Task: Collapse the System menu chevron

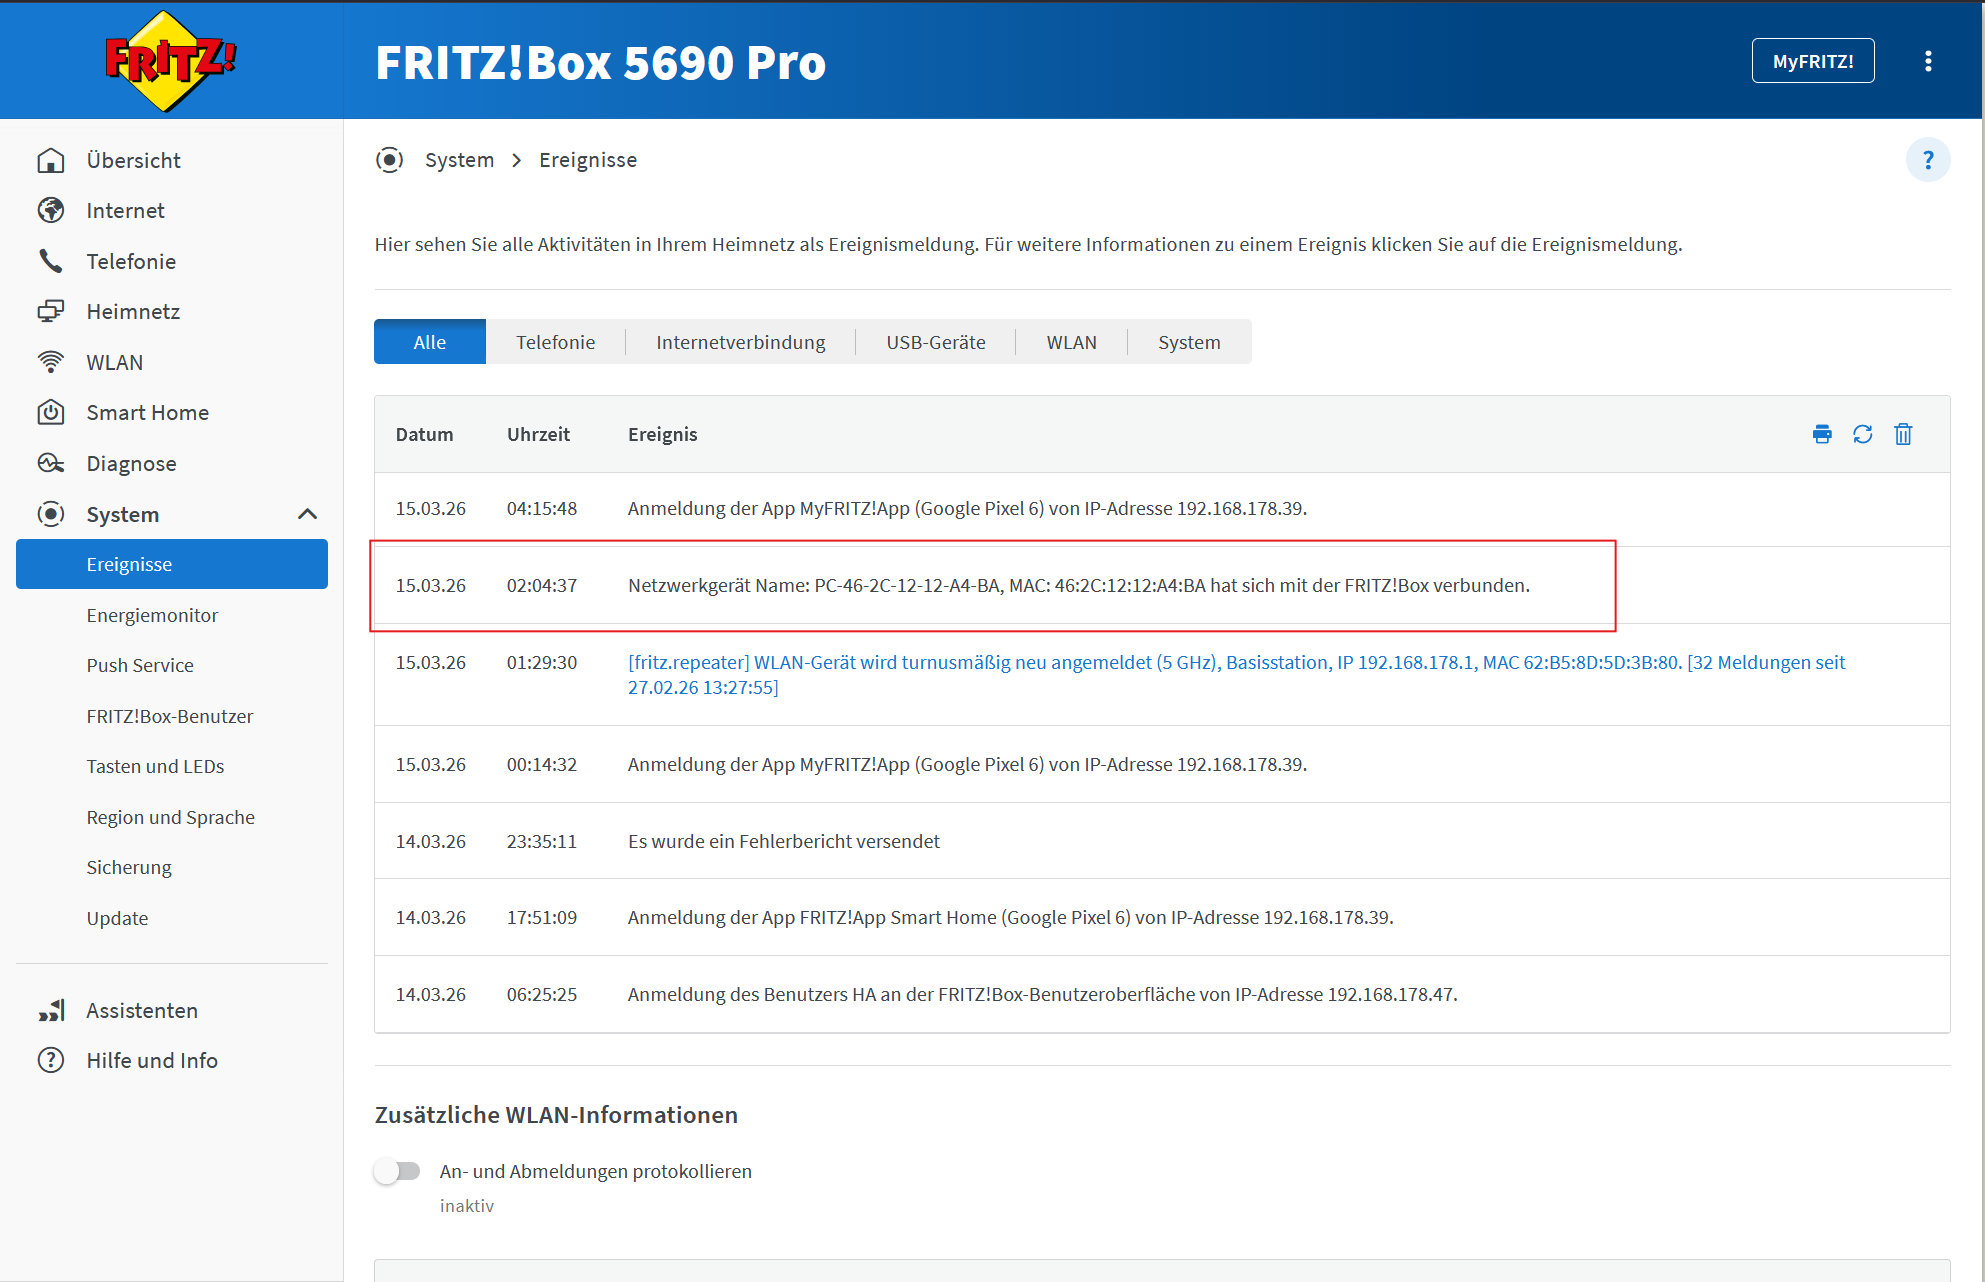Action: point(307,514)
